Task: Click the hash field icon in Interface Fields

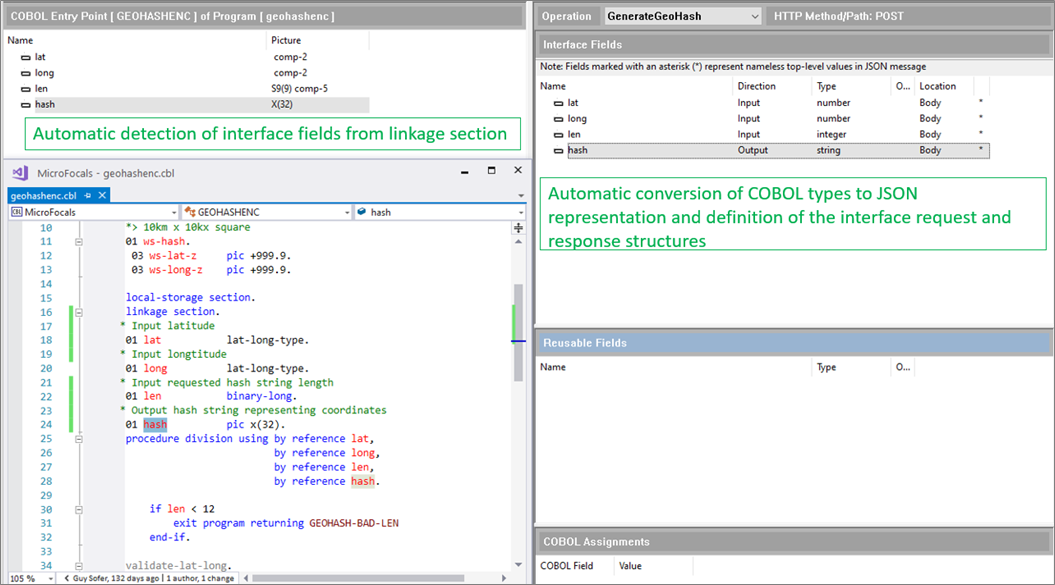Action: (557, 151)
